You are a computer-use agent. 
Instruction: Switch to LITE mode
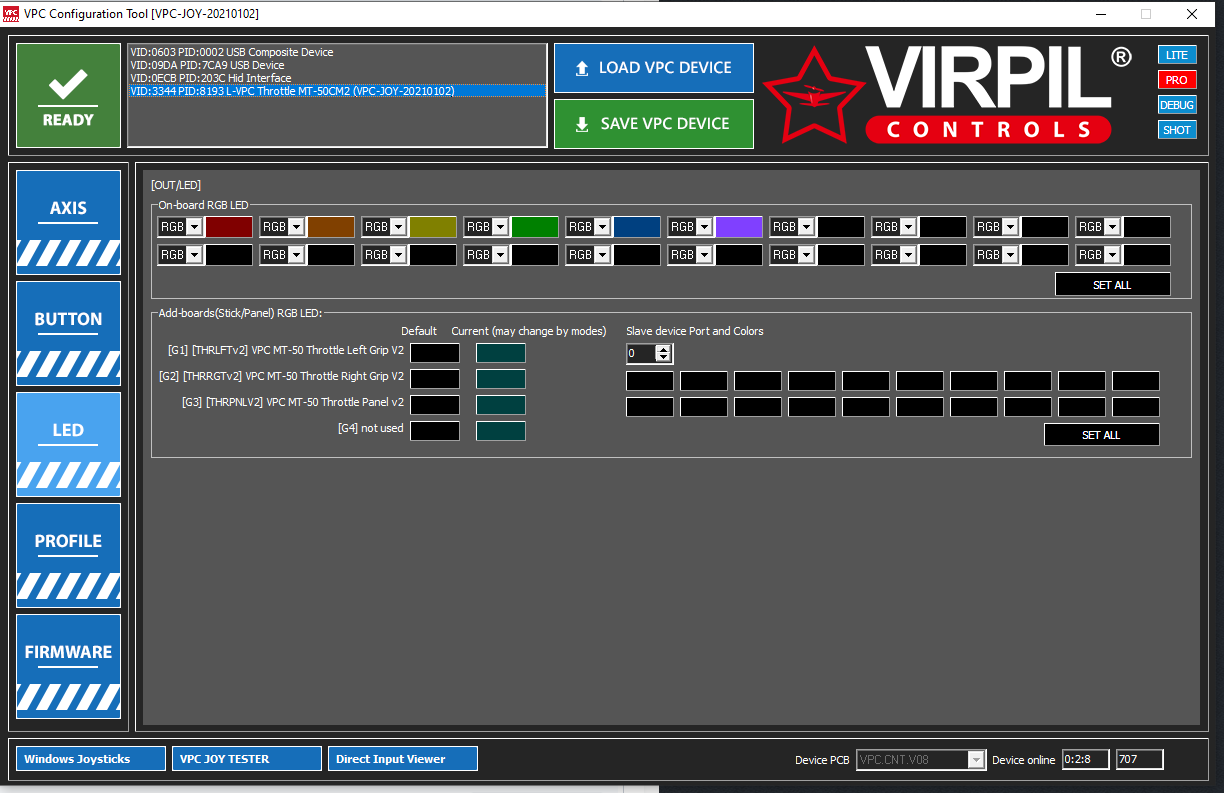point(1177,55)
